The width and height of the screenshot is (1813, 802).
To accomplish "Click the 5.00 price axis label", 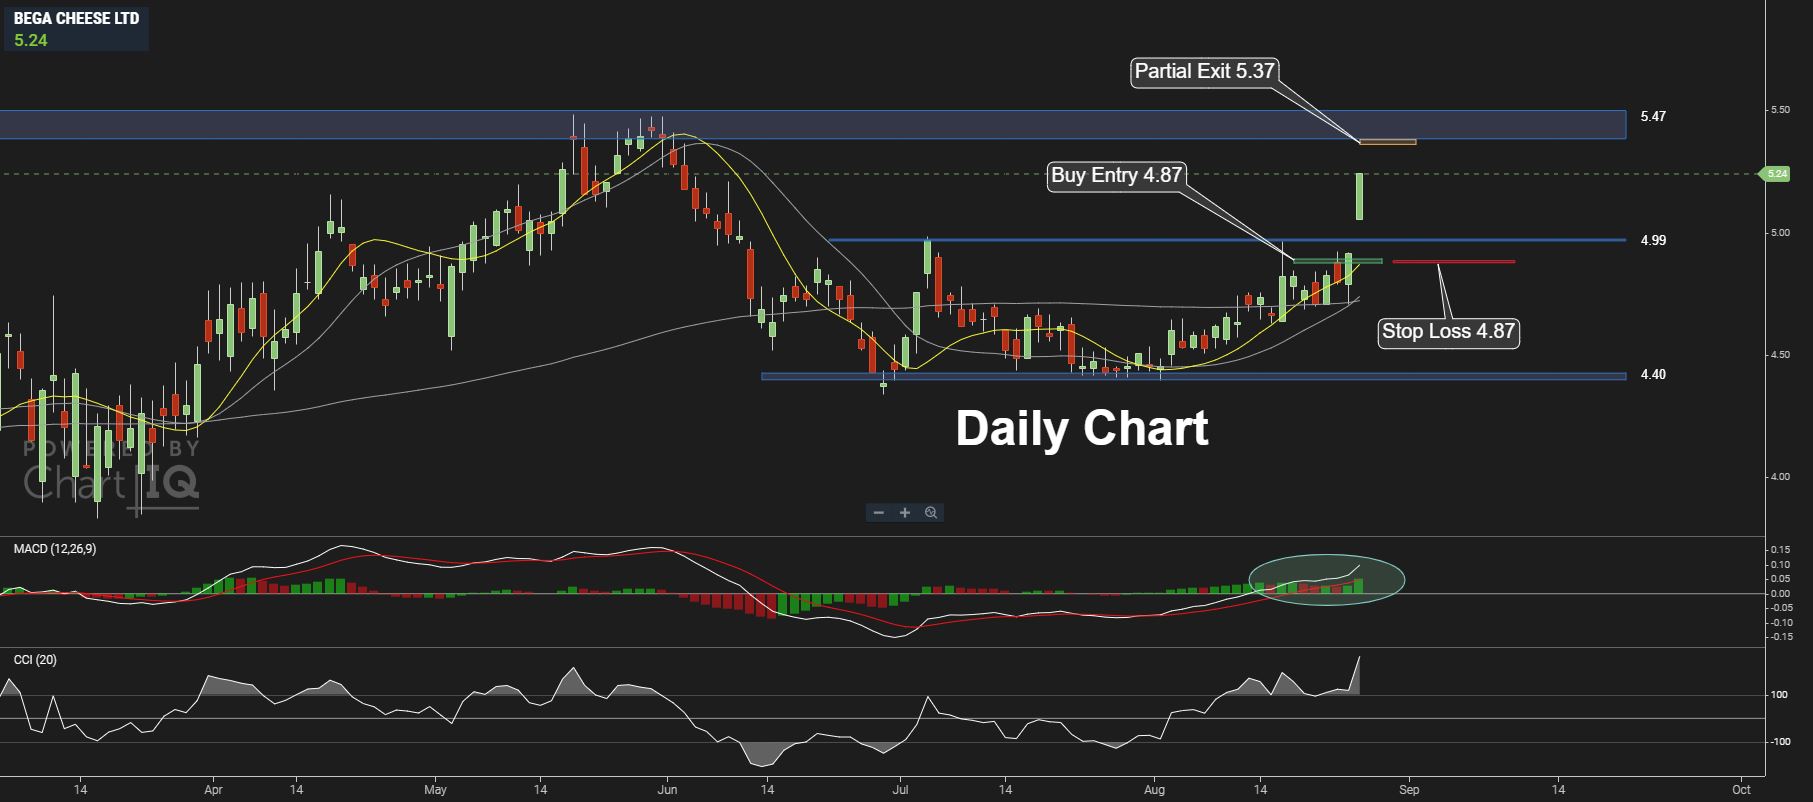I will tap(1781, 233).
